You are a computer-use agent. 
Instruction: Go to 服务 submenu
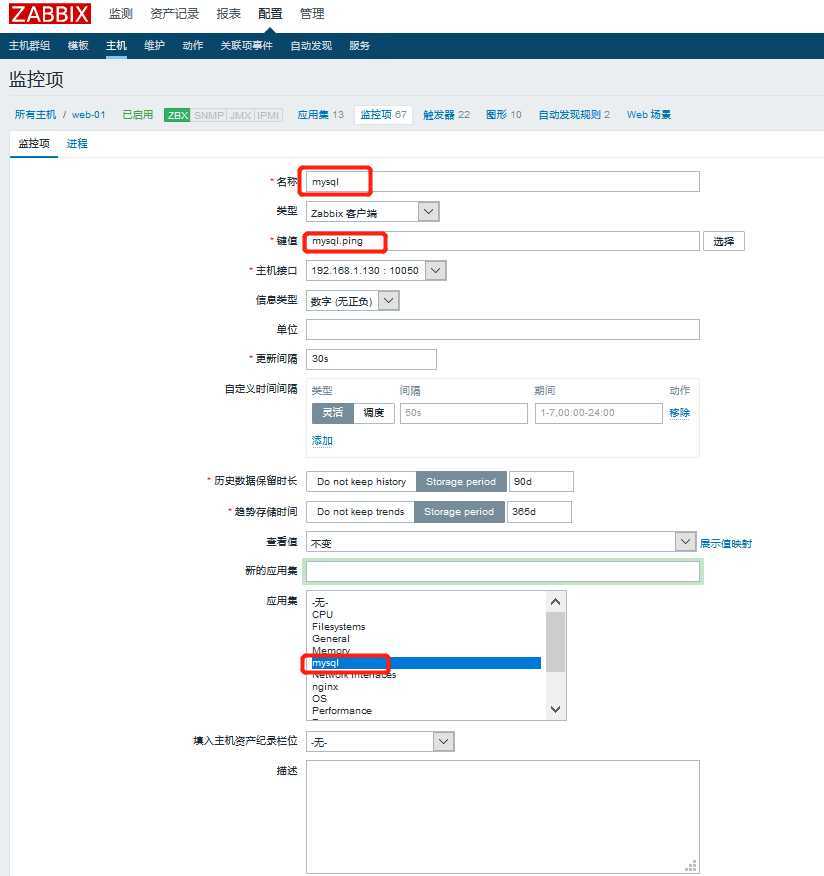359,46
